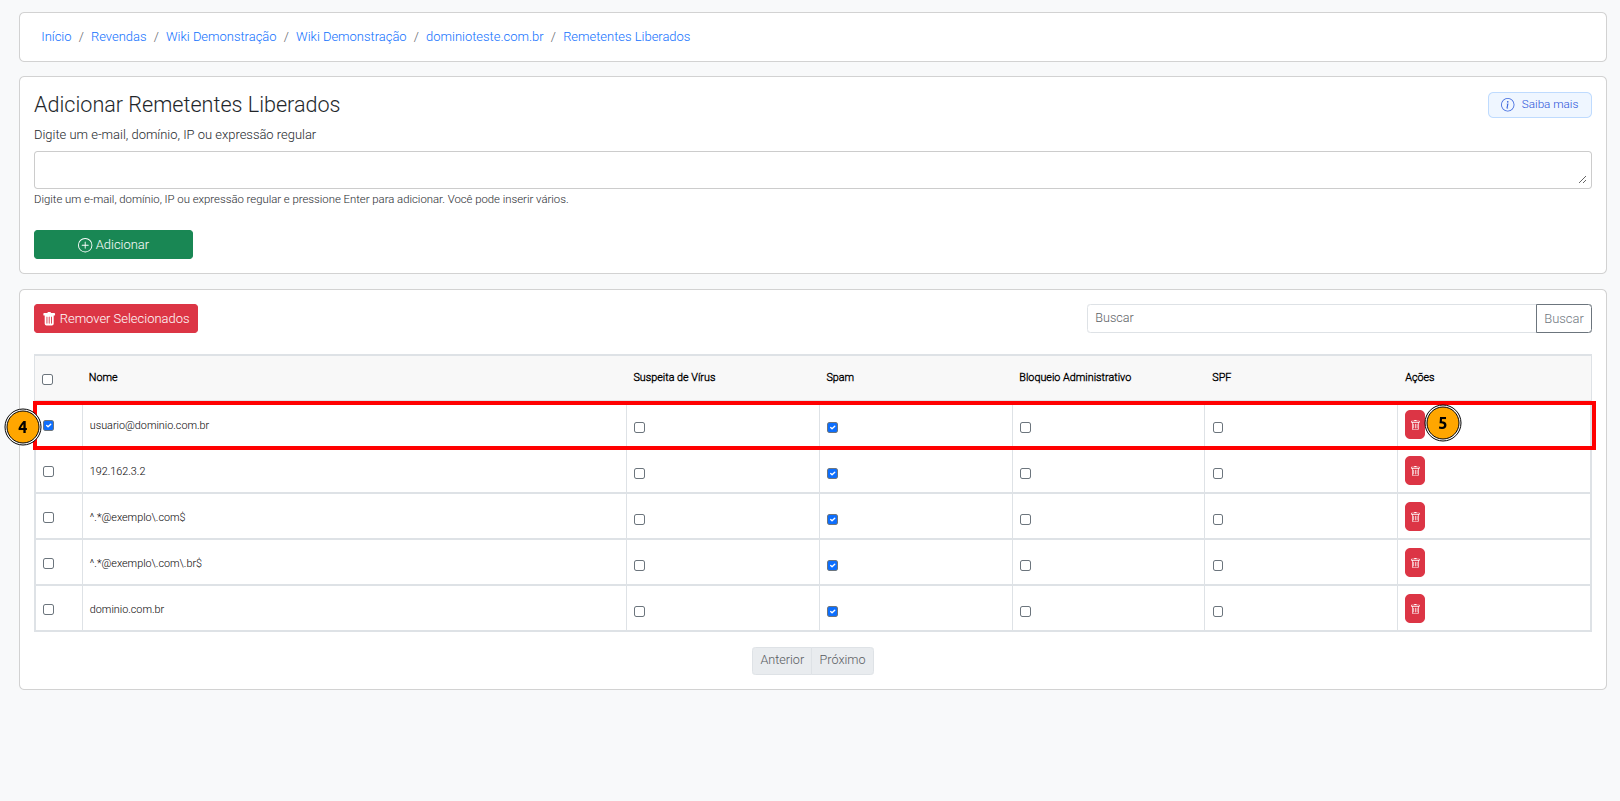Click the Buscar search button
The height and width of the screenshot is (801, 1620).
pyautogui.click(x=1563, y=319)
